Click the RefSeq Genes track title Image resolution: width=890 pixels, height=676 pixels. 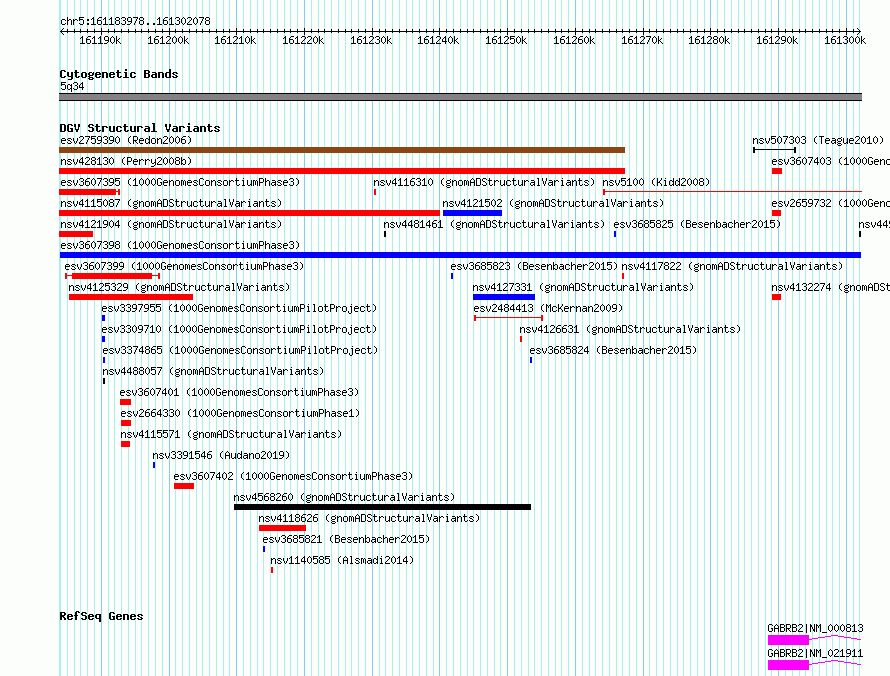click(102, 616)
